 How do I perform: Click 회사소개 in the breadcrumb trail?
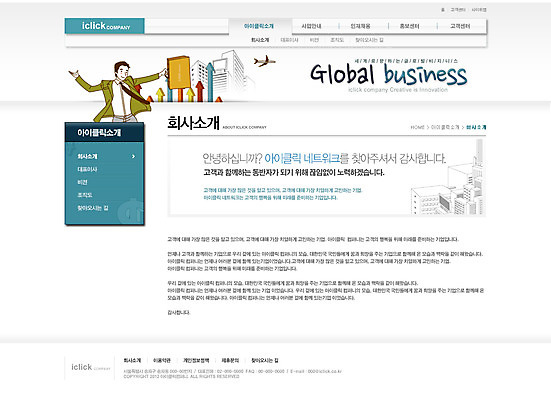coord(476,127)
